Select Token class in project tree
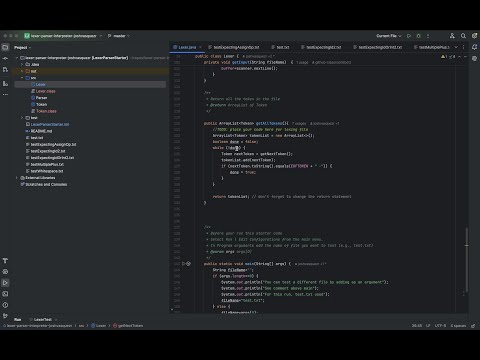The image size is (480, 360). click(x=39, y=104)
